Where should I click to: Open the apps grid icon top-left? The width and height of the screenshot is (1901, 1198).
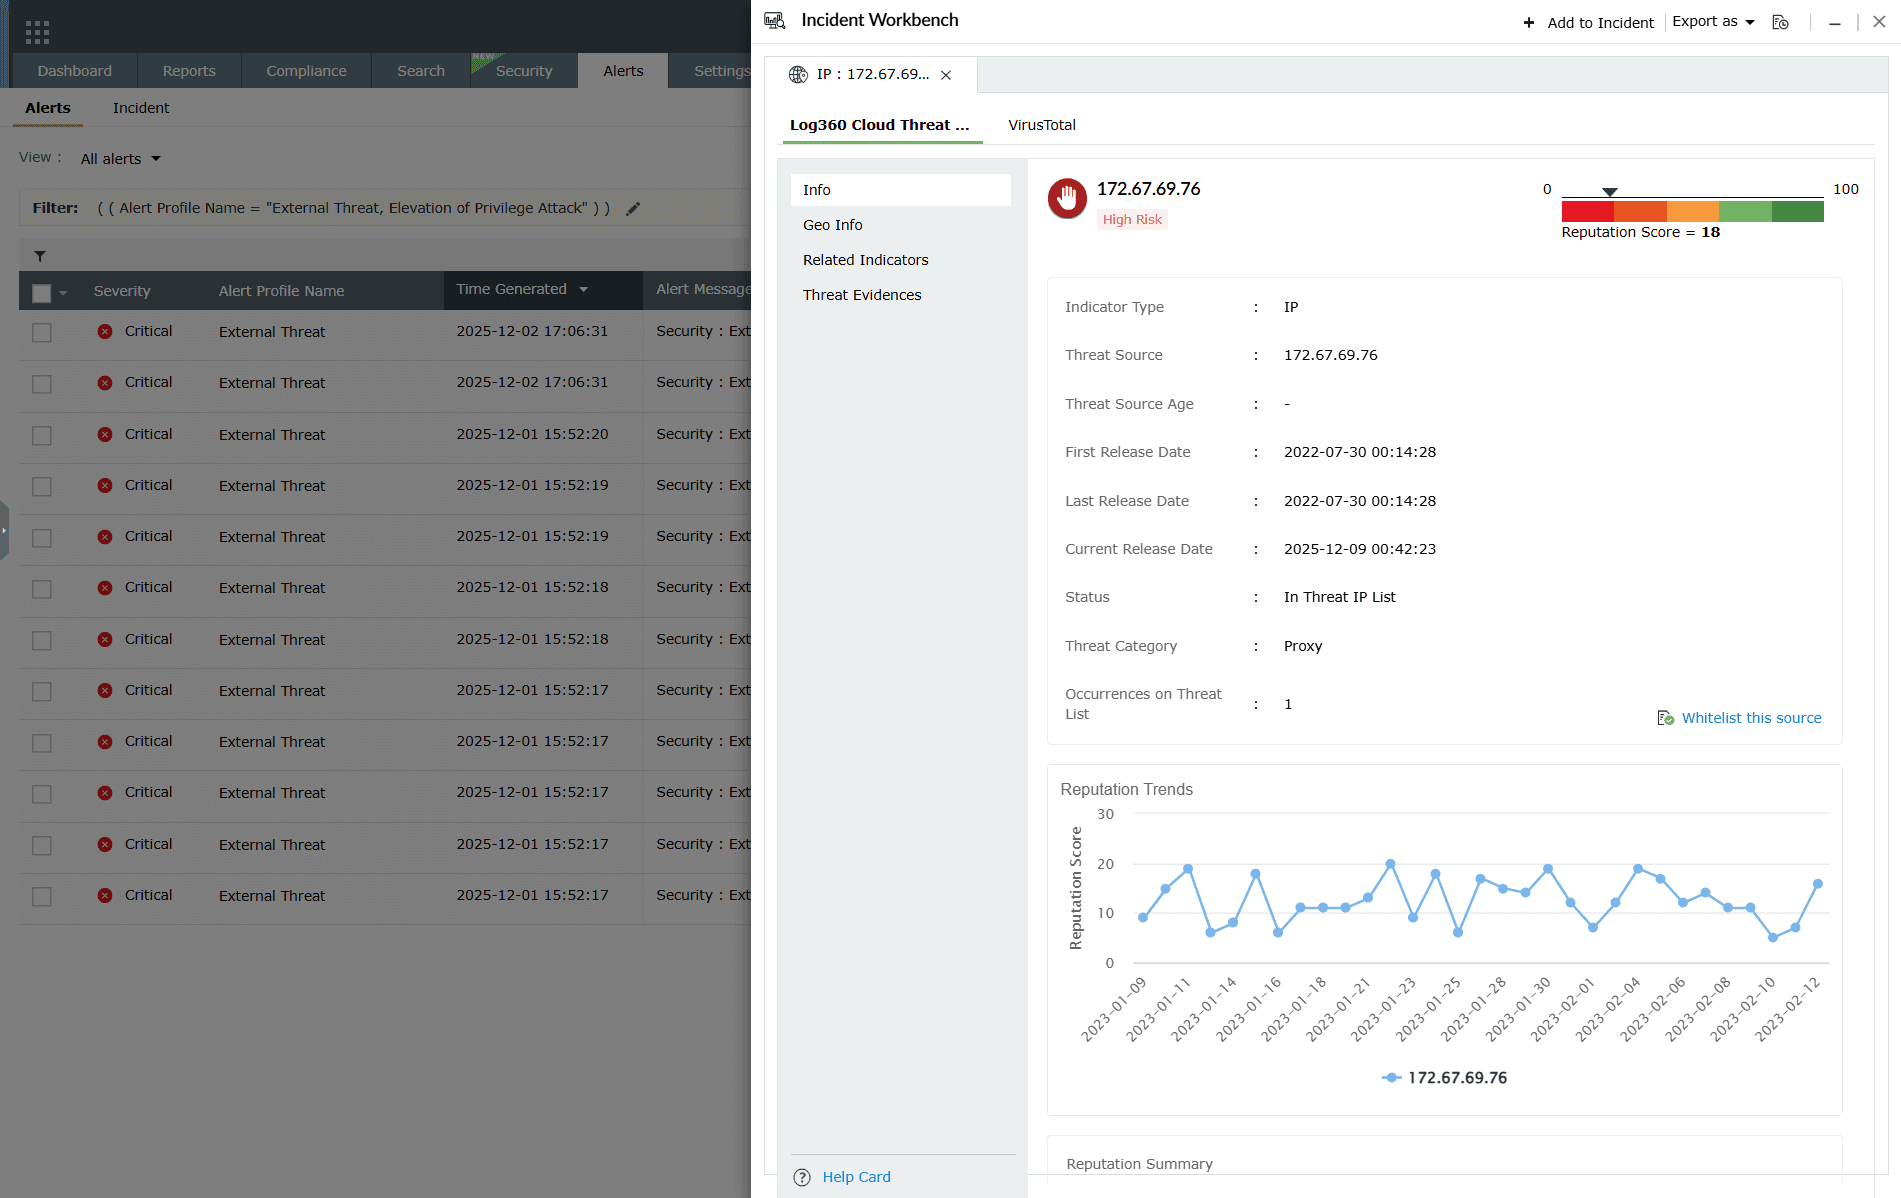tap(37, 31)
